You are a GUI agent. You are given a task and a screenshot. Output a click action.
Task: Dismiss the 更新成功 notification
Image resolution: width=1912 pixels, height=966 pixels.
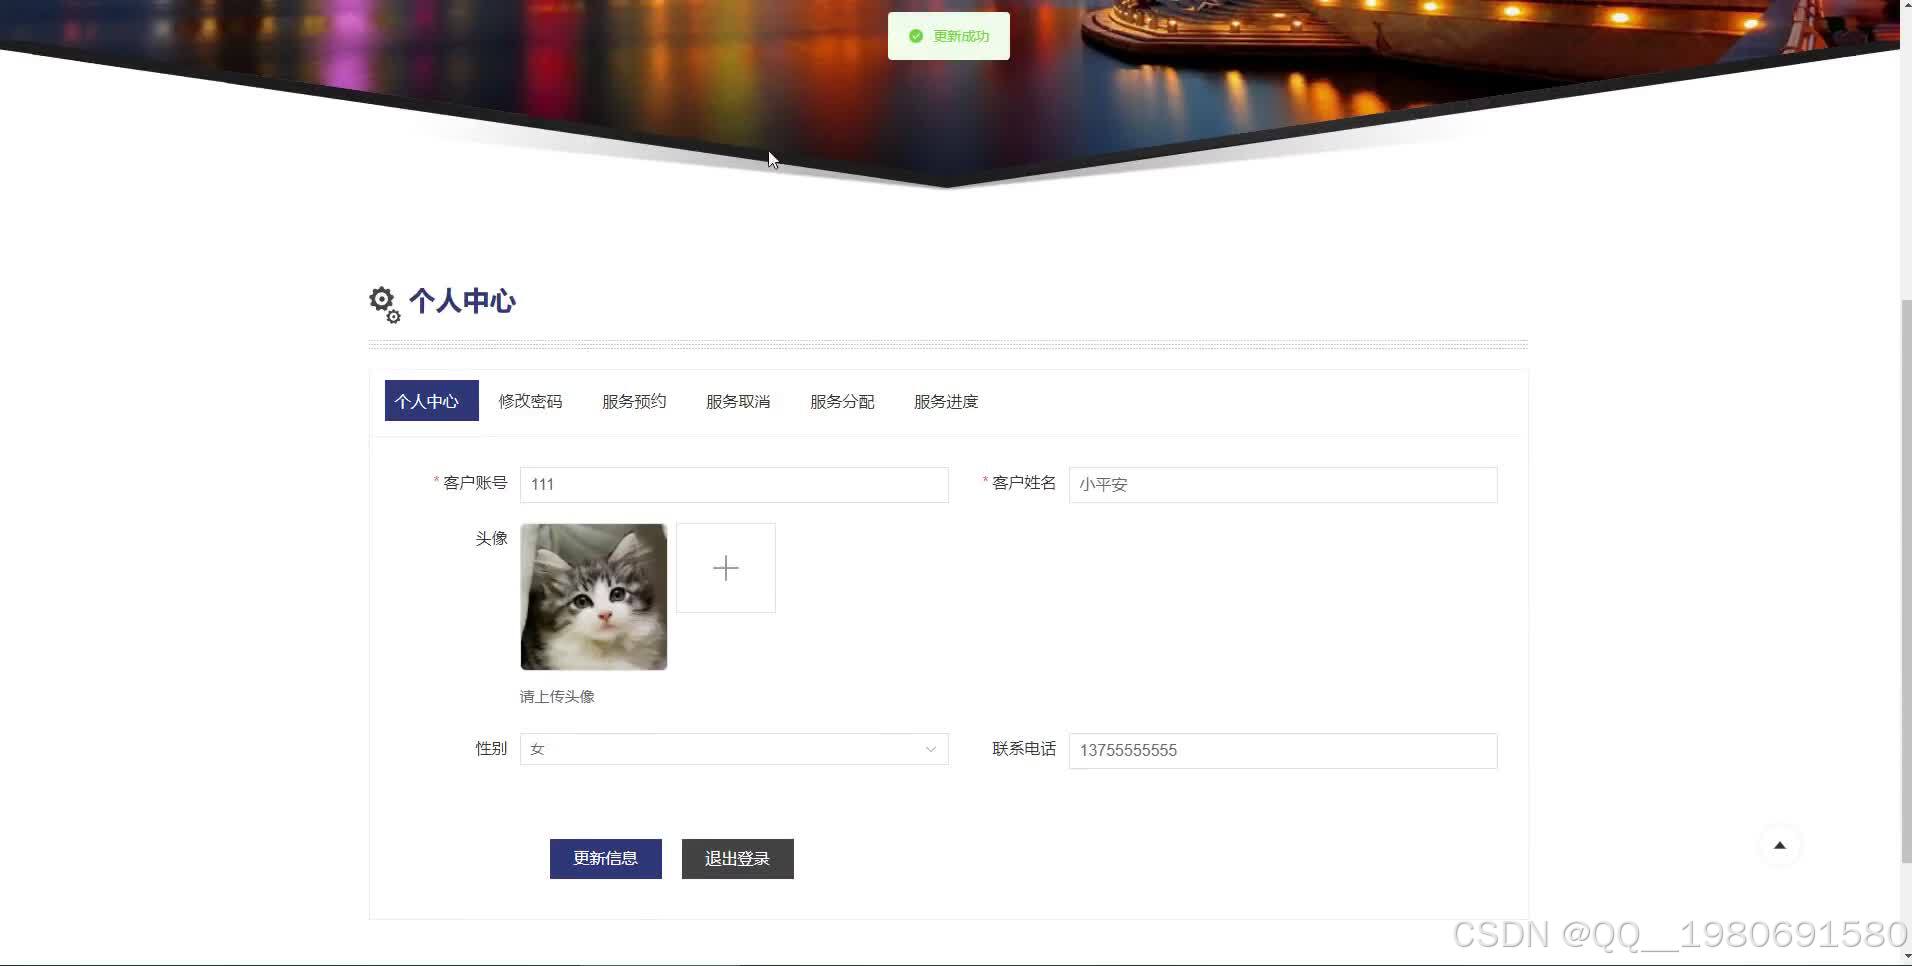[x=948, y=35]
